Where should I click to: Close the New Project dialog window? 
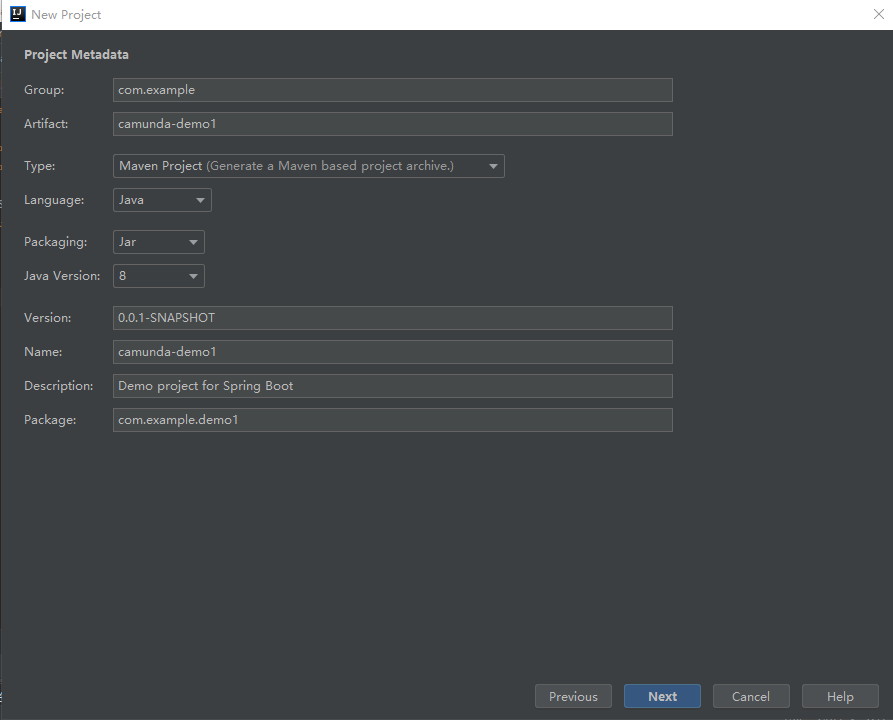tap(878, 14)
